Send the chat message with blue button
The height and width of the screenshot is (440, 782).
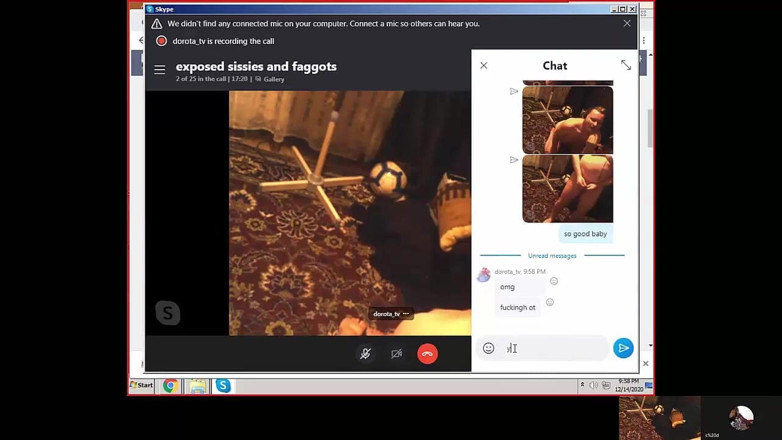(x=623, y=348)
